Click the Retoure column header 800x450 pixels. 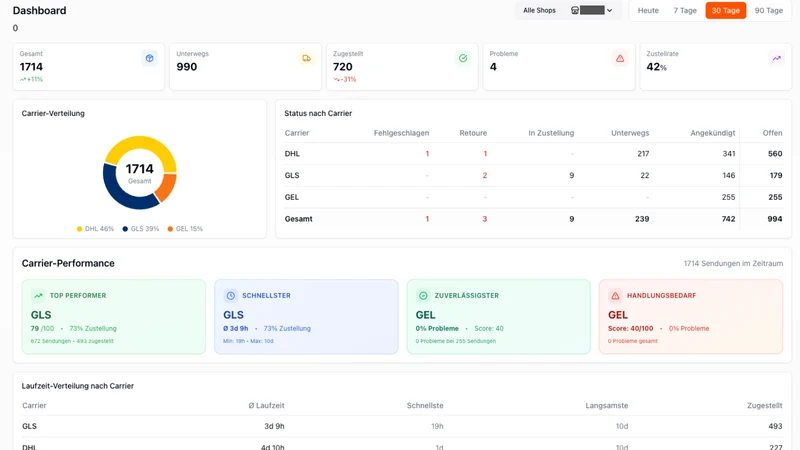tap(473, 133)
